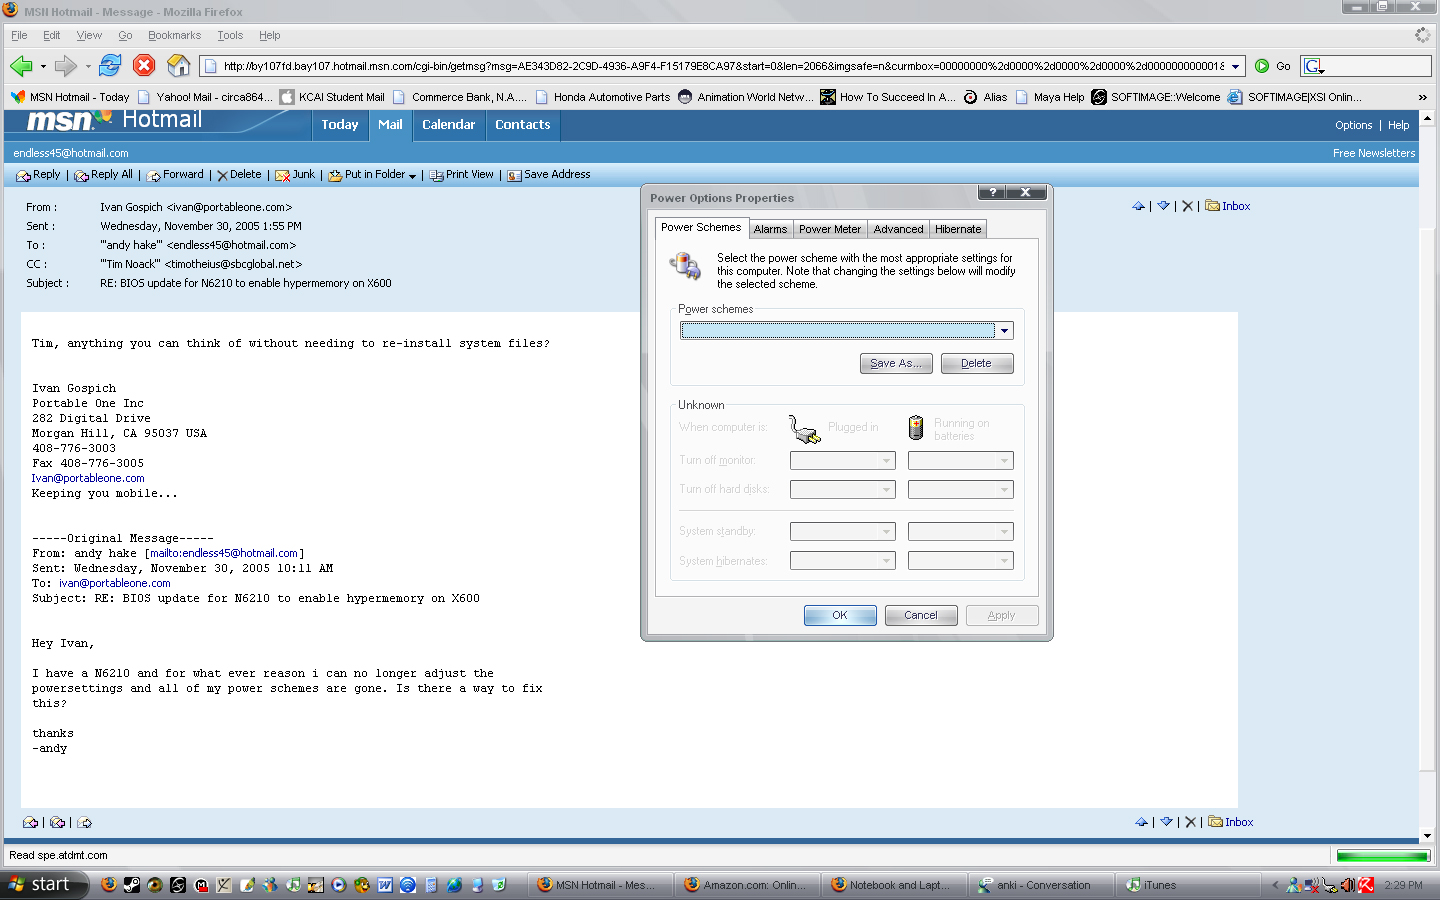Viewport: 1440px width, 900px height.
Task: Switch to the Power Meter tab
Action: click(x=830, y=229)
